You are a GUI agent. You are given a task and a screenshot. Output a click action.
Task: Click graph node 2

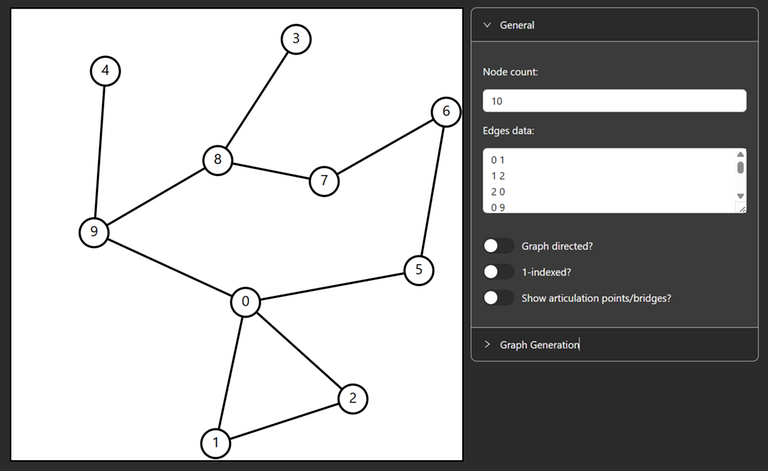353,399
